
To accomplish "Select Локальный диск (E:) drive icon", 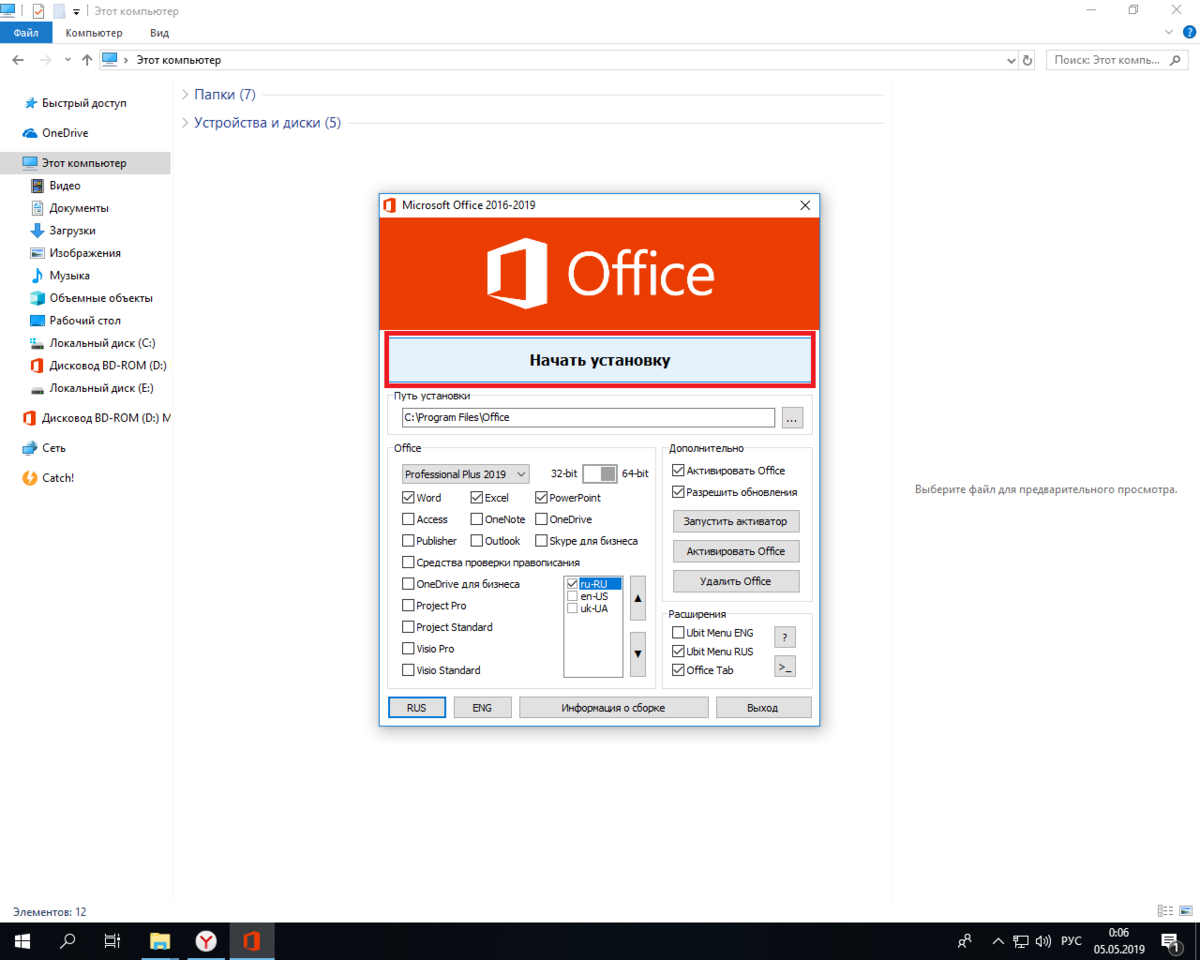I will (38, 388).
